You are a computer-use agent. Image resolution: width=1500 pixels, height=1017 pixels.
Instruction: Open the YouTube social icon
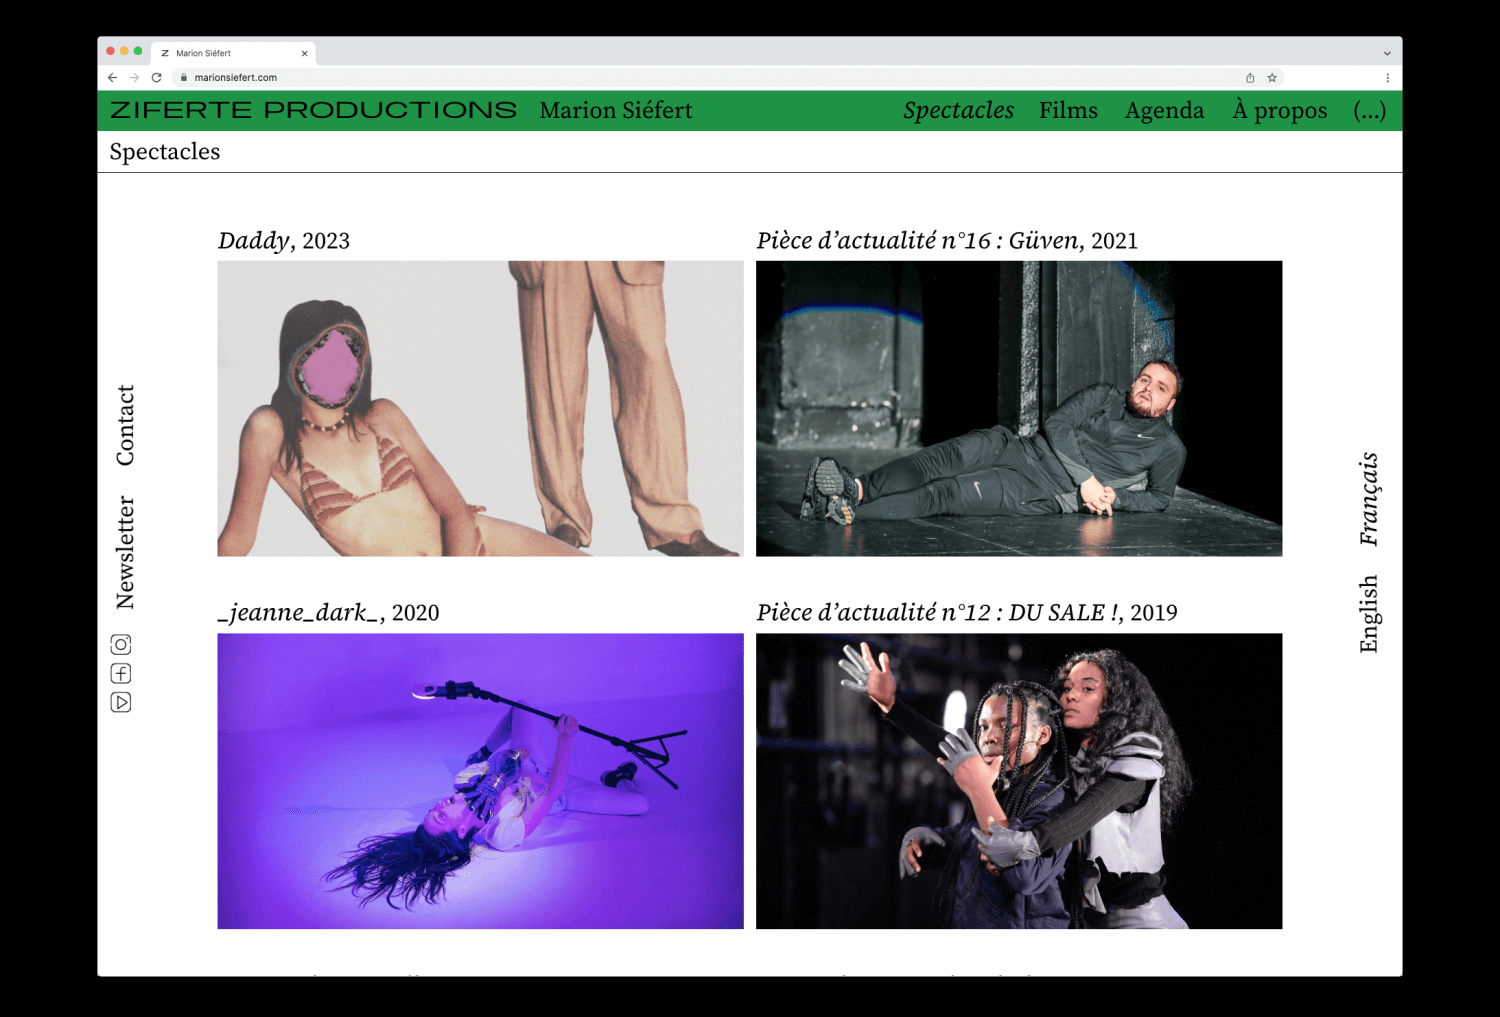[121, 703]
